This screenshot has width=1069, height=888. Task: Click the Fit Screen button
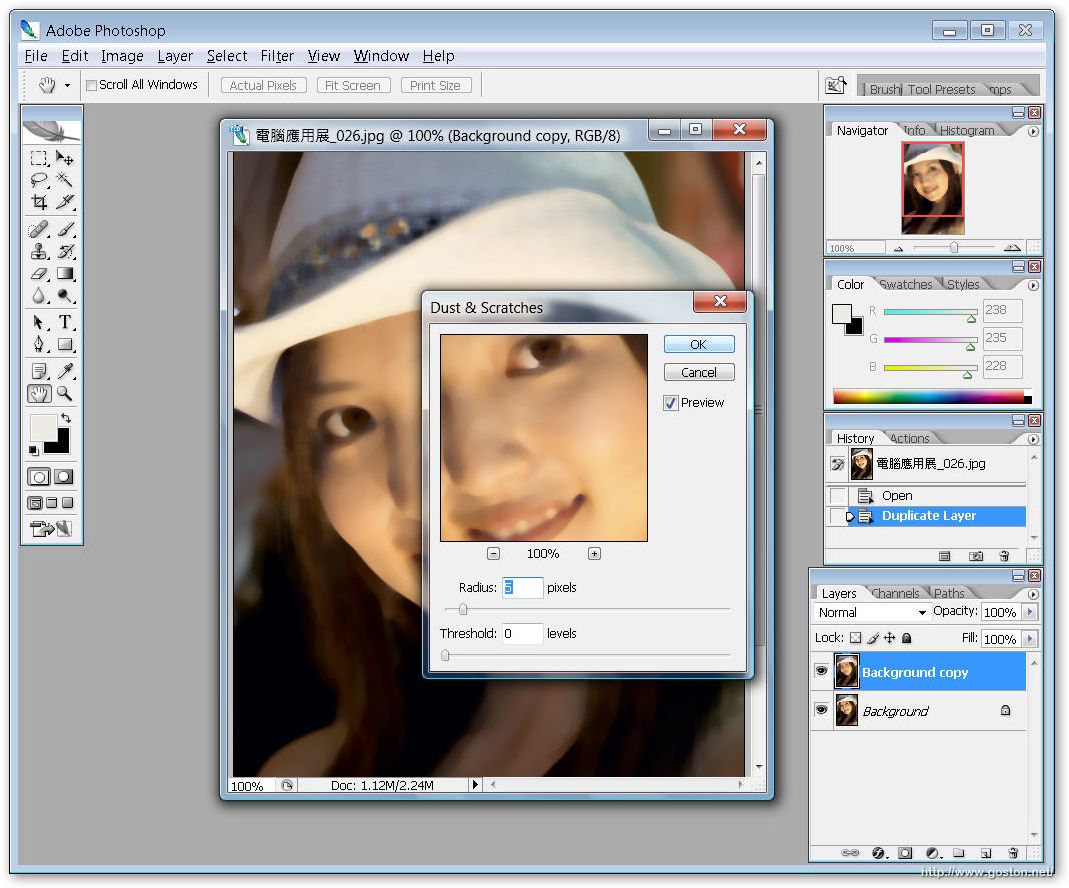tap(353, 85)
